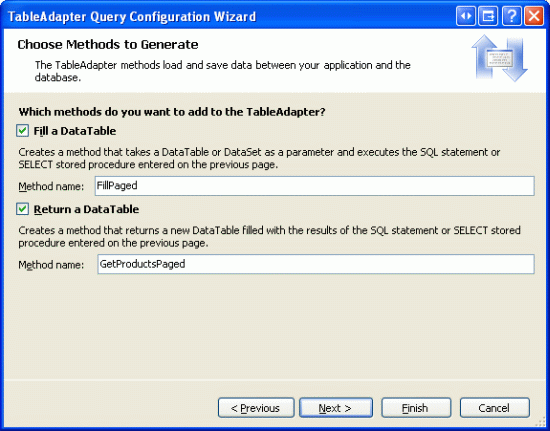Open help with the question mark icon
The height and width of the screenshot is (431, 550).
511,16
